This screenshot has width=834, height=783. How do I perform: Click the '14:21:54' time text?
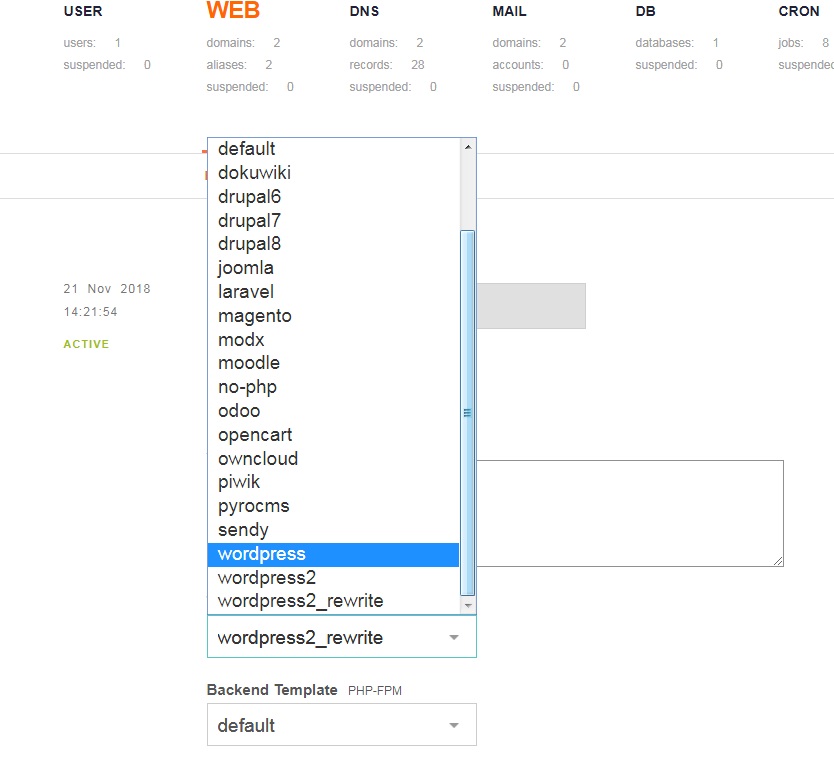pos(90,312)
